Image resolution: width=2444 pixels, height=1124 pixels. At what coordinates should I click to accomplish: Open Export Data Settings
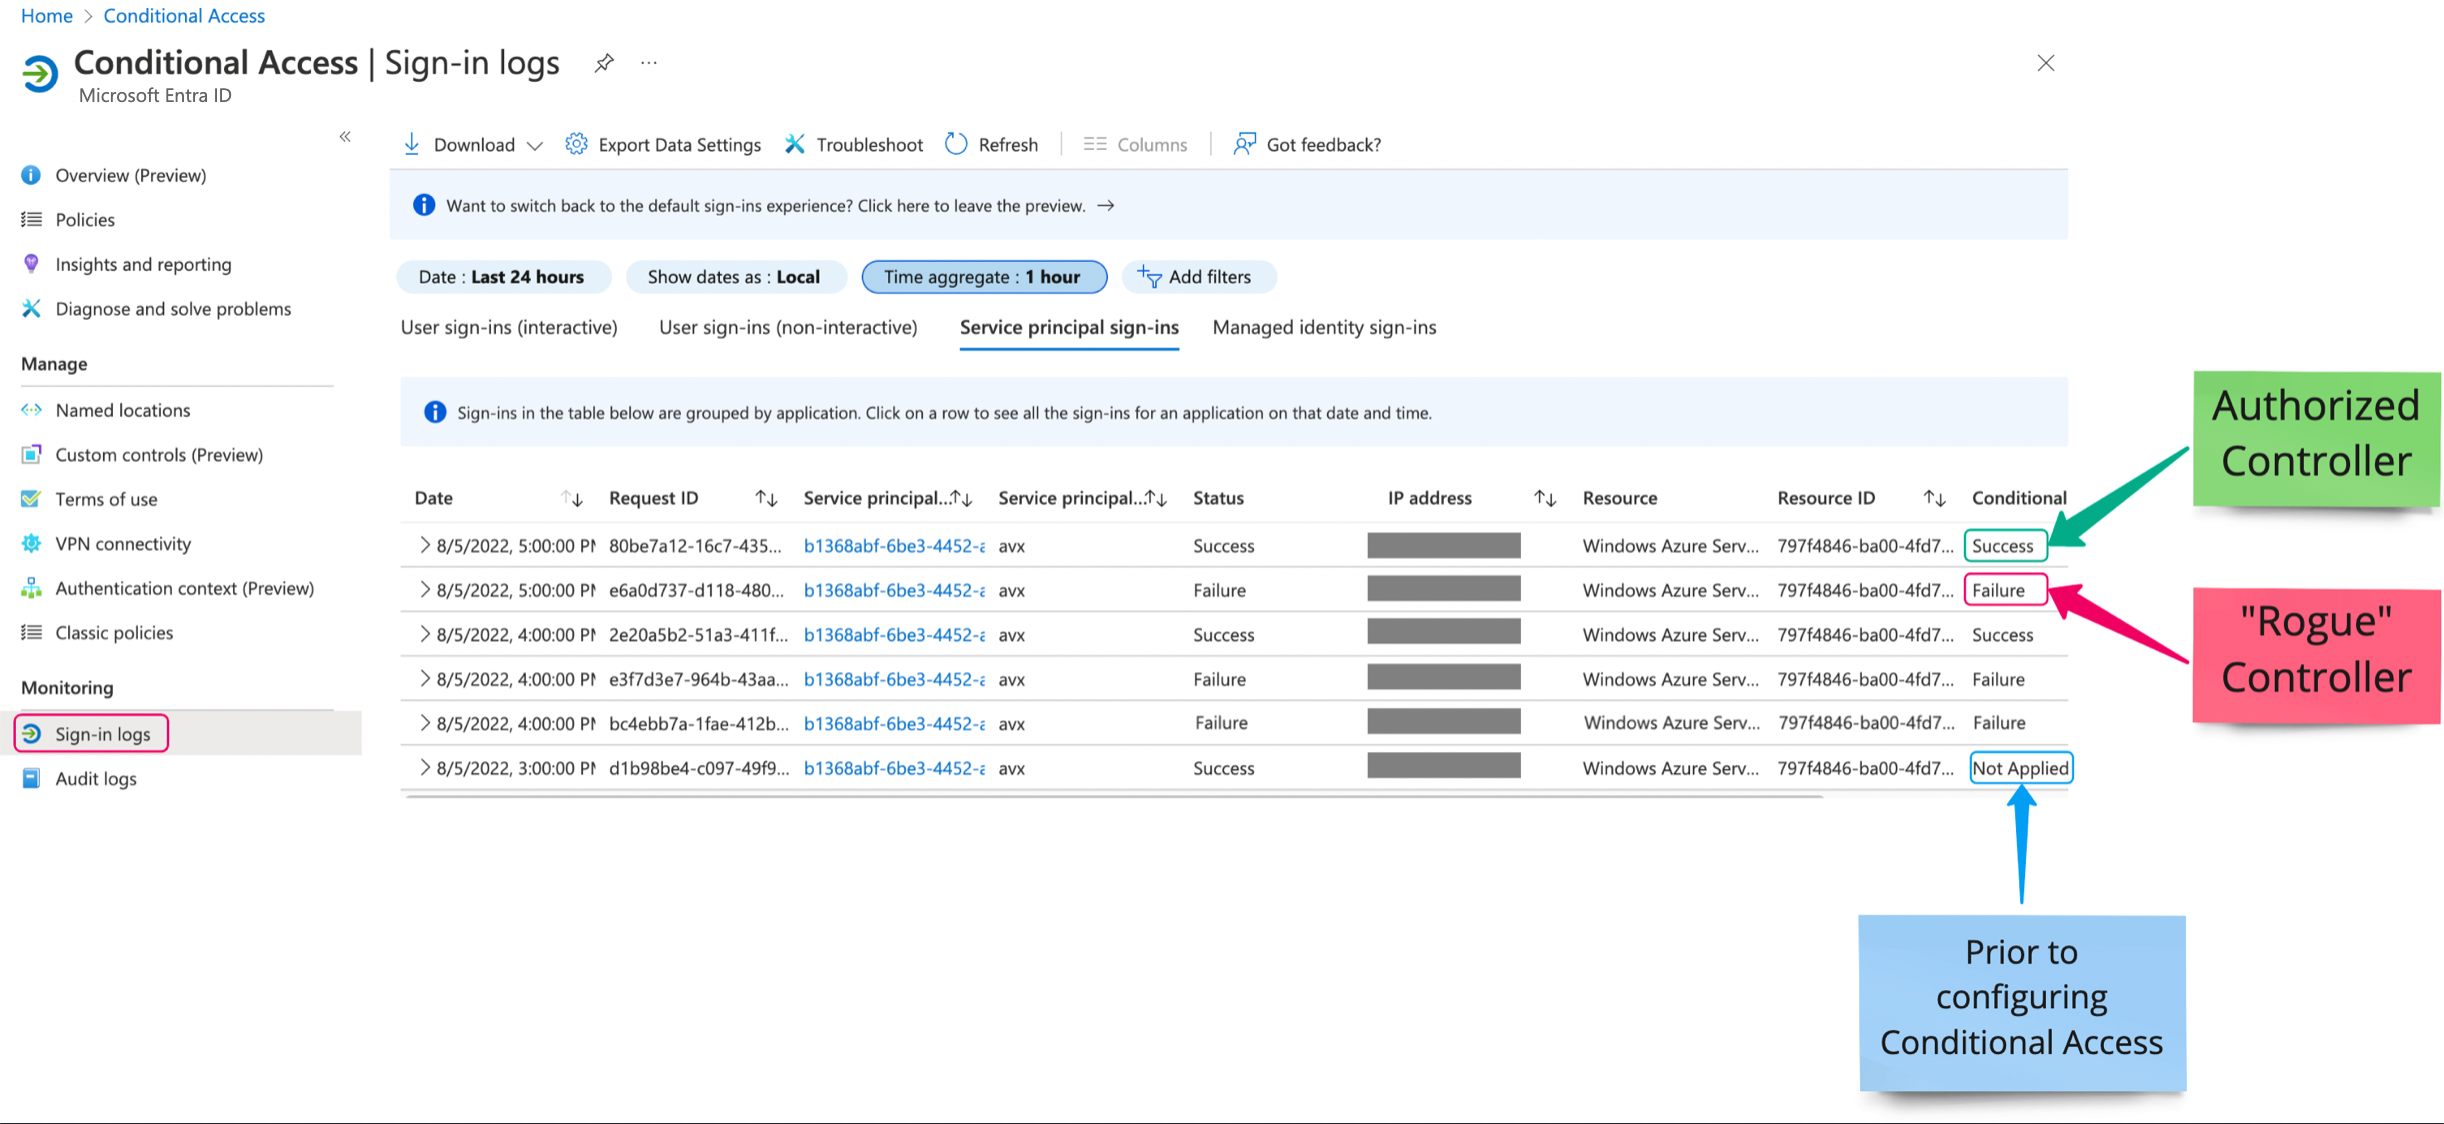point(577,144)
